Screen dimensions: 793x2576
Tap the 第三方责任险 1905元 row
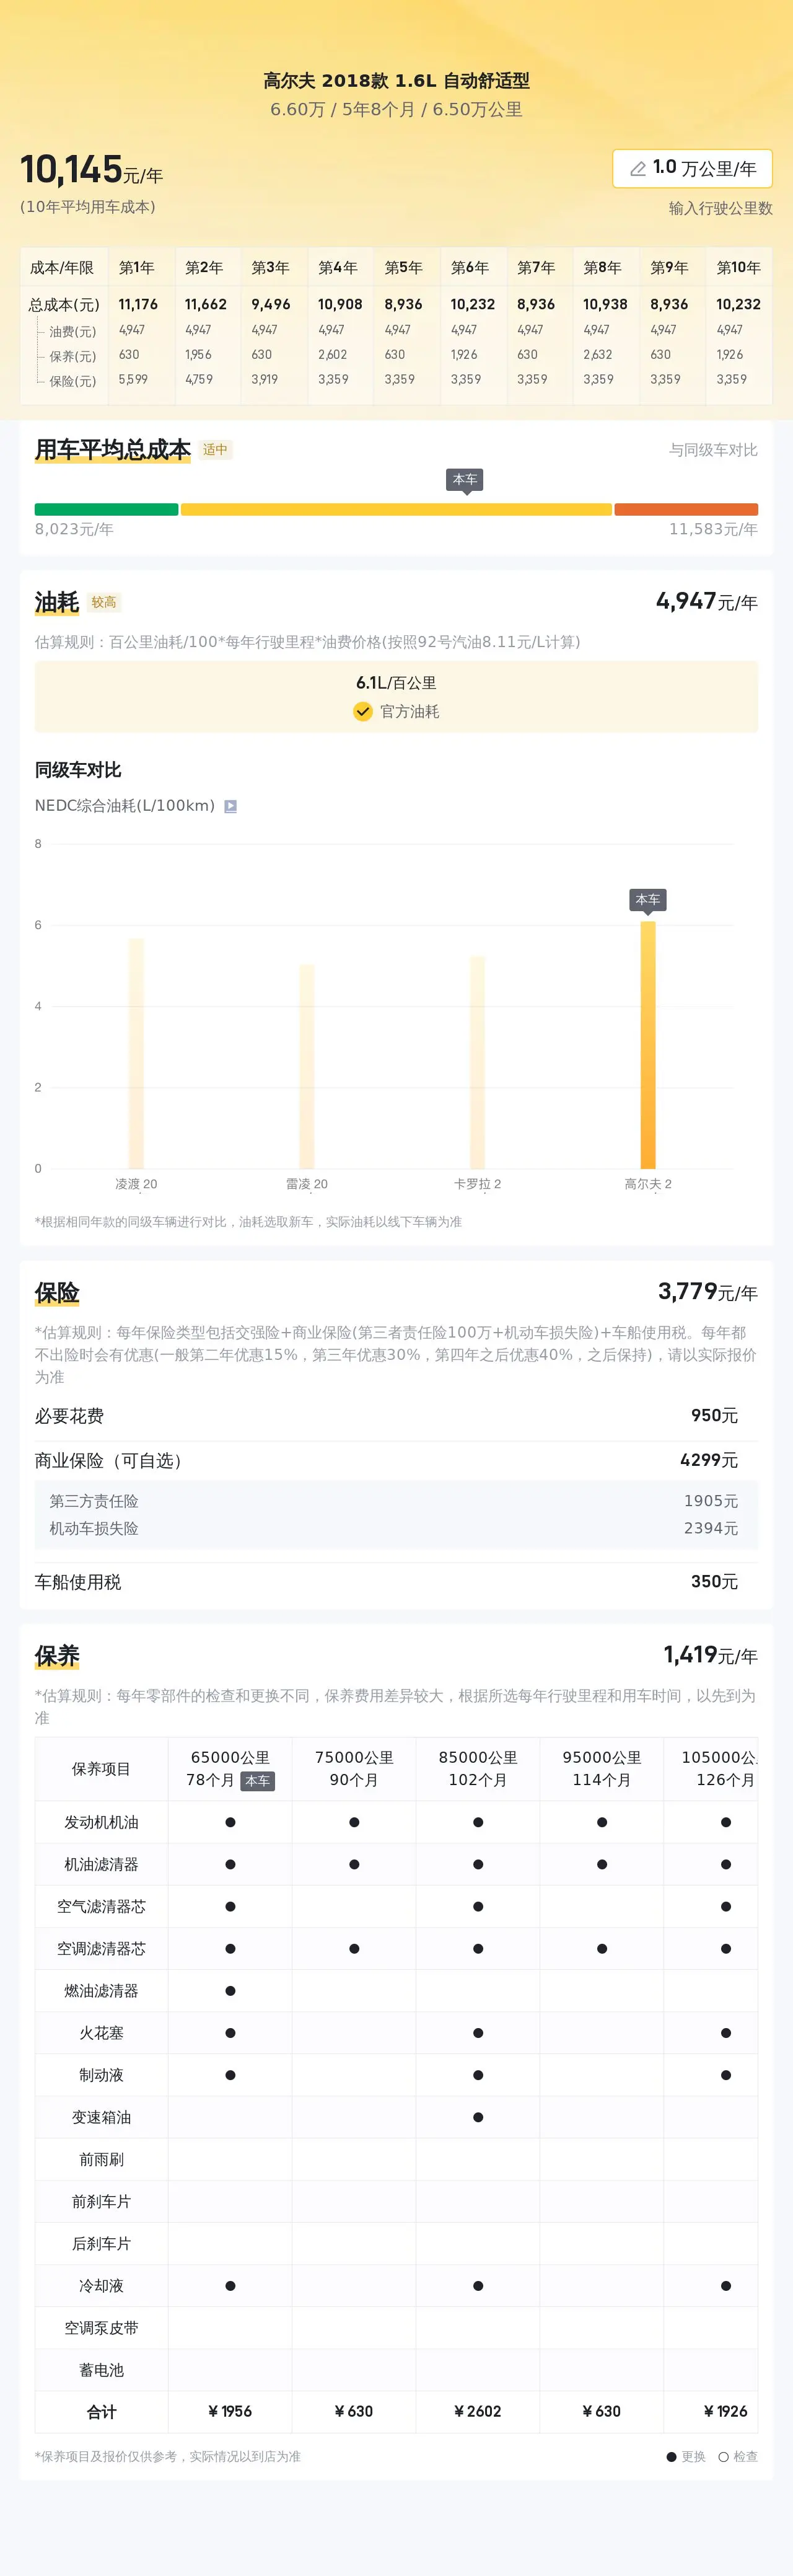click(396, 1501)
